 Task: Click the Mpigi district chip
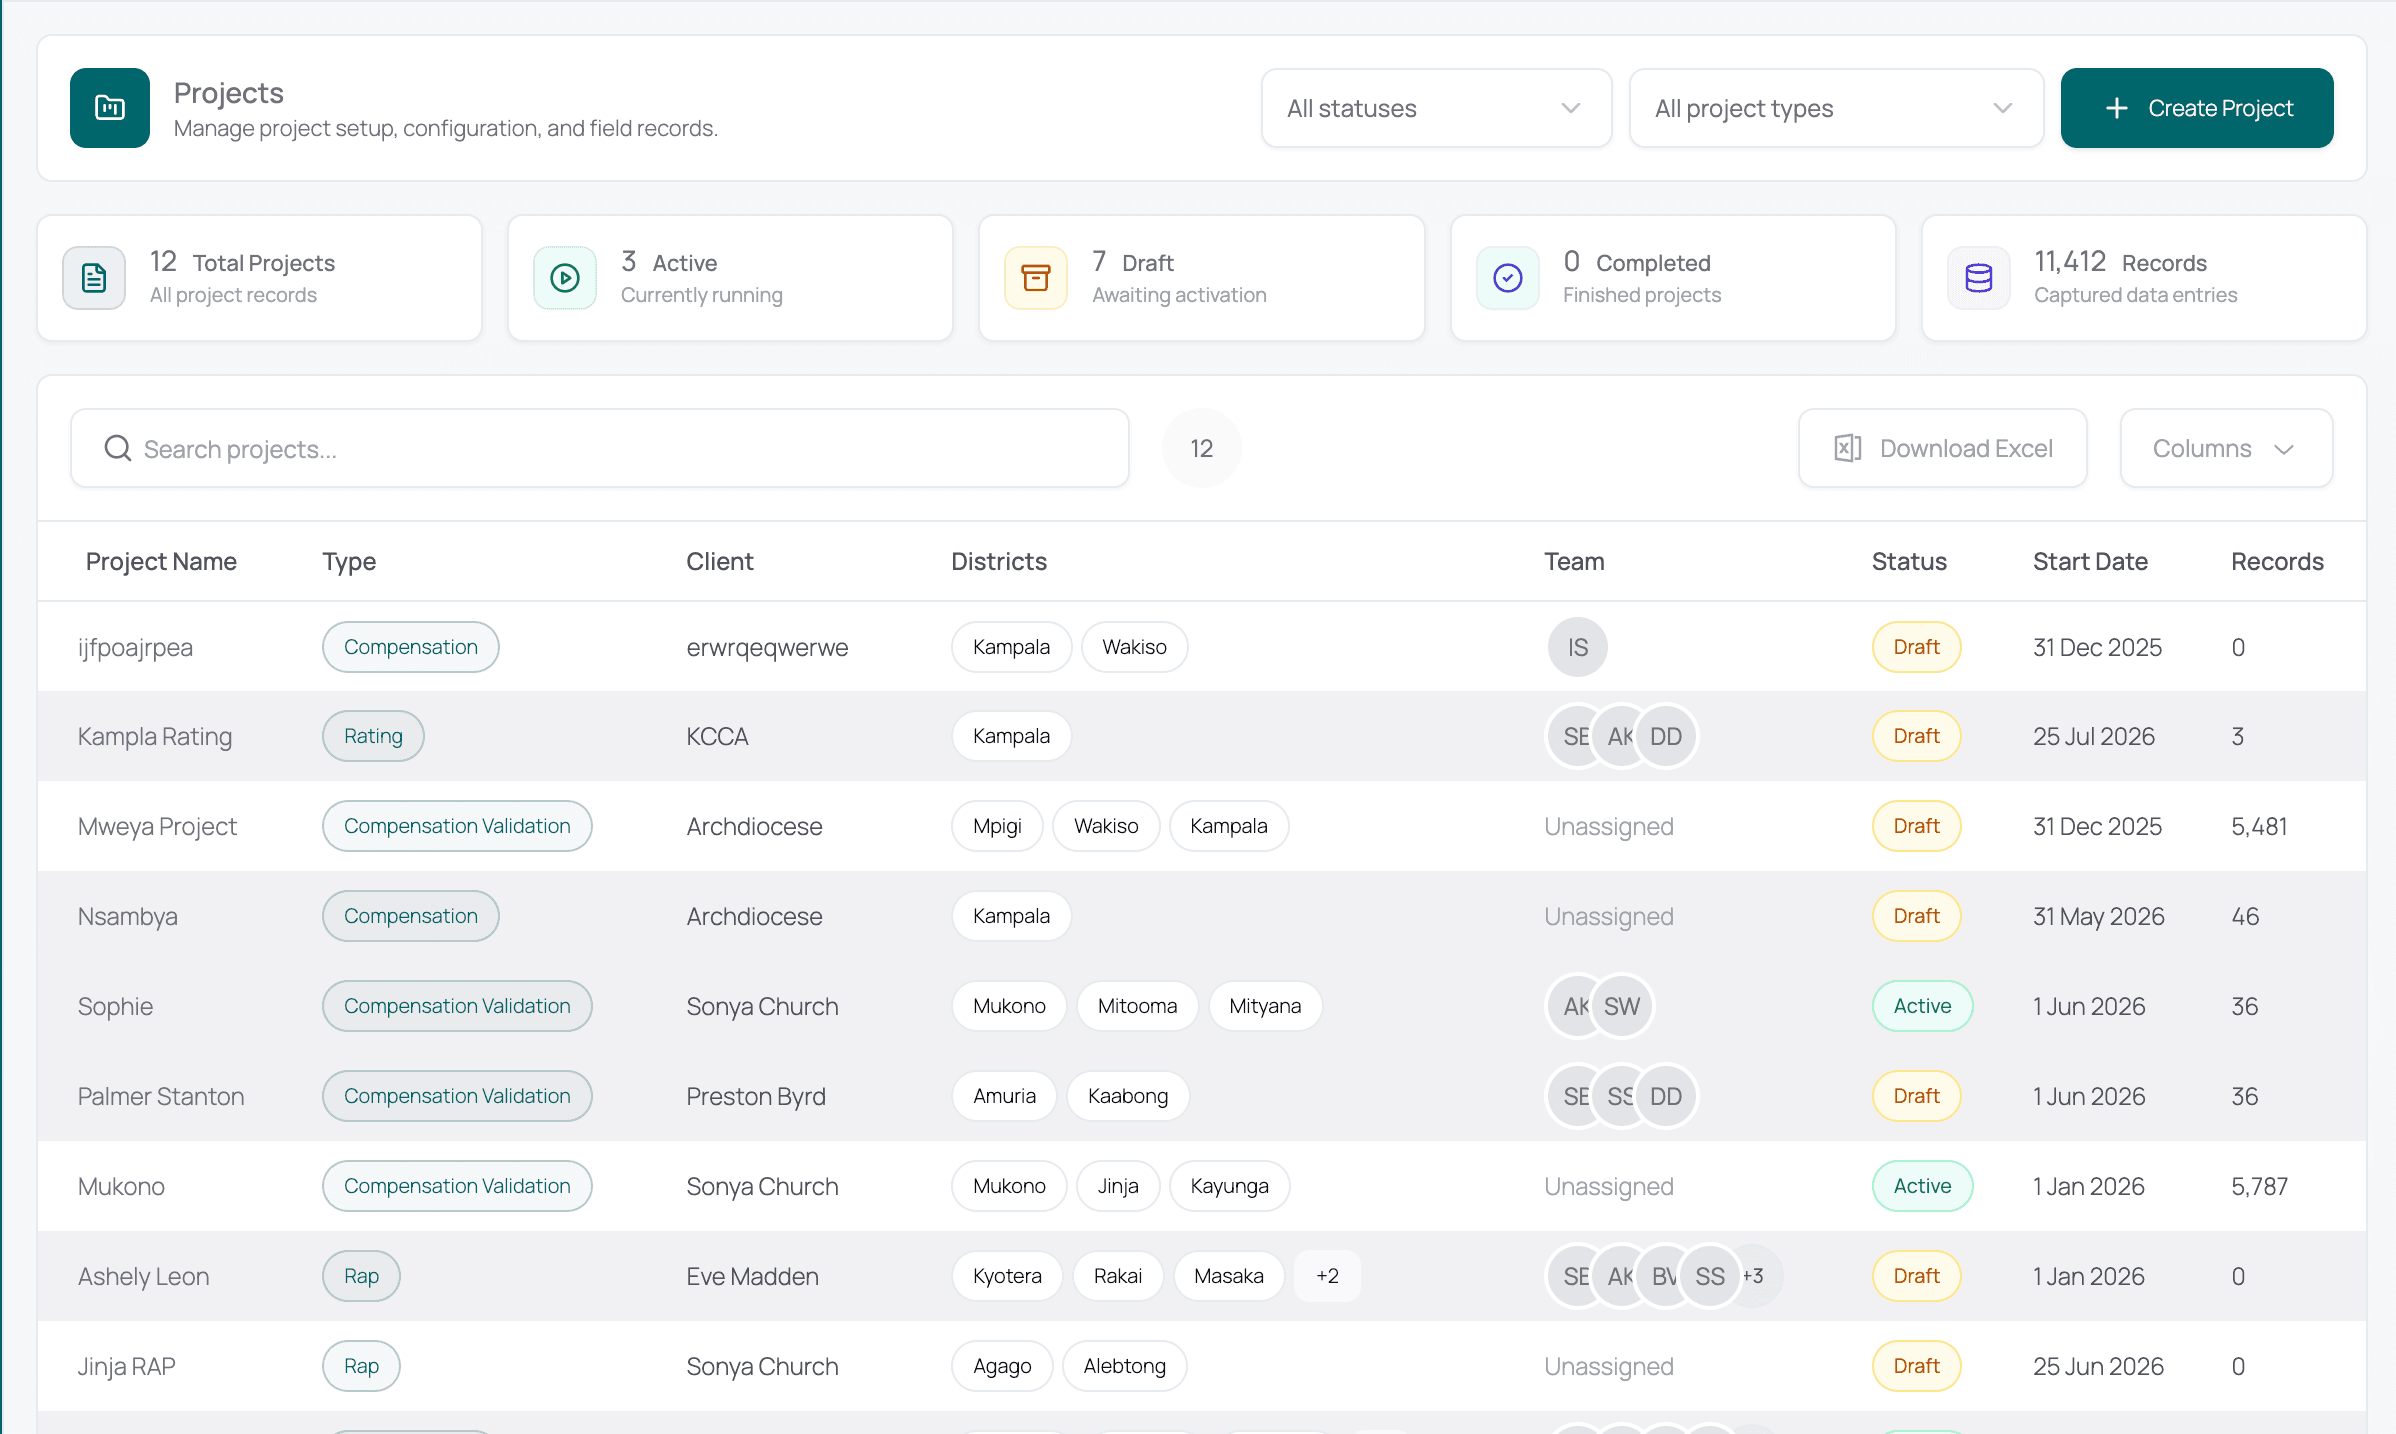[x=997, y=826]
